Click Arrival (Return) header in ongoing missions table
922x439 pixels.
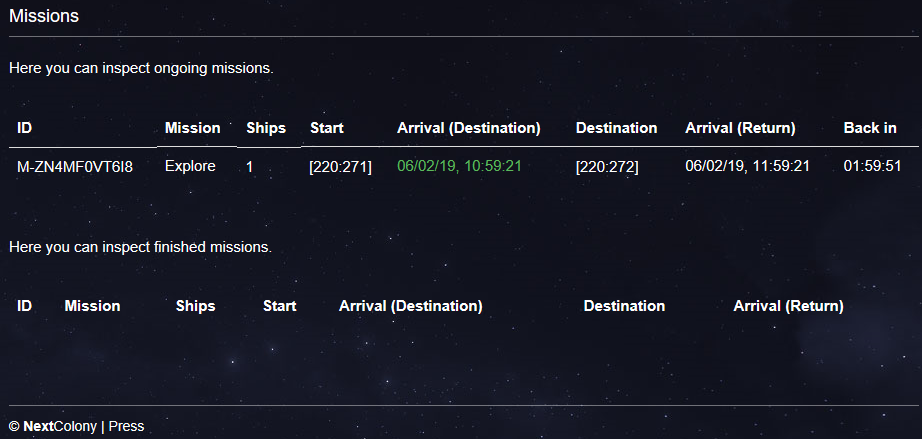pos(740,128)
